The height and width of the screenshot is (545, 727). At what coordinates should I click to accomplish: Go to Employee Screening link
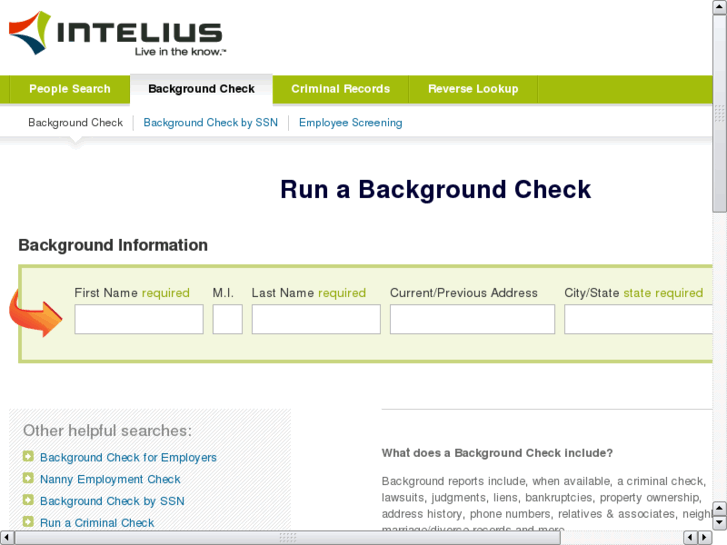click(x=351, y=122)
